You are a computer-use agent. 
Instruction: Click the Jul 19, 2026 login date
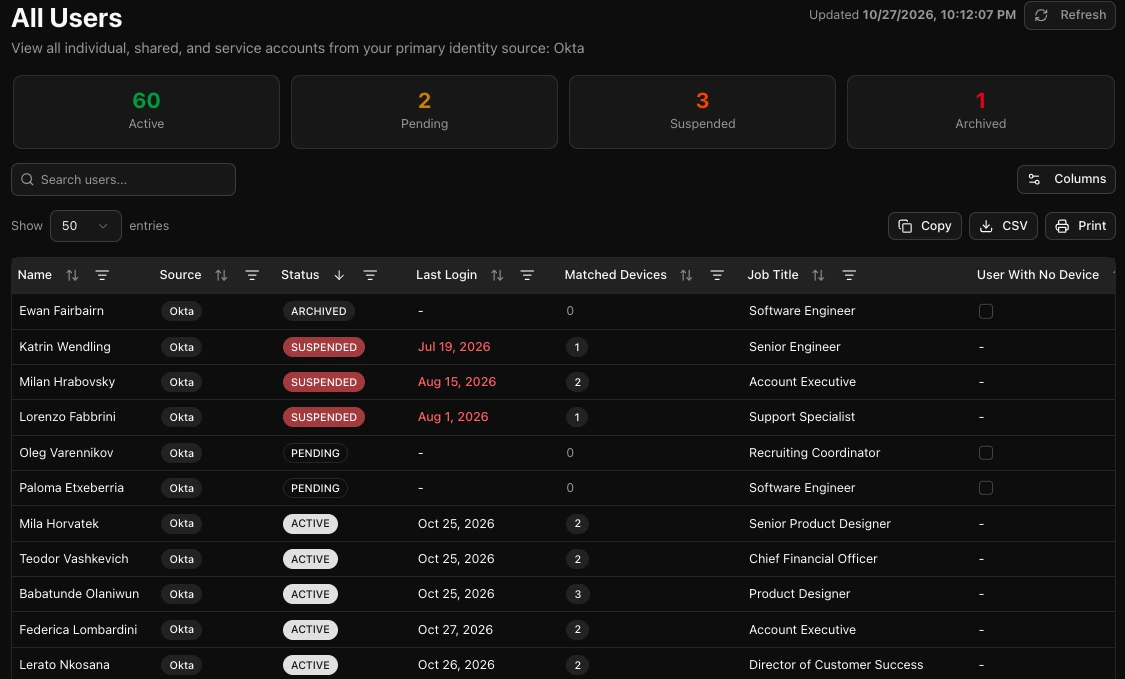click(x=453, y=347)
